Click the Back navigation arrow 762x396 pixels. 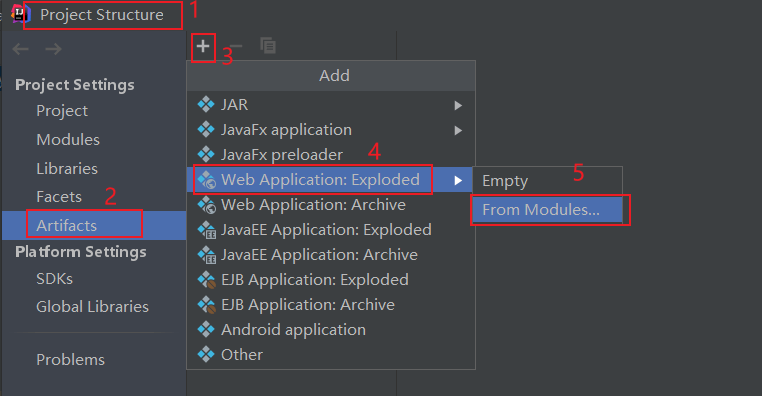20,49
